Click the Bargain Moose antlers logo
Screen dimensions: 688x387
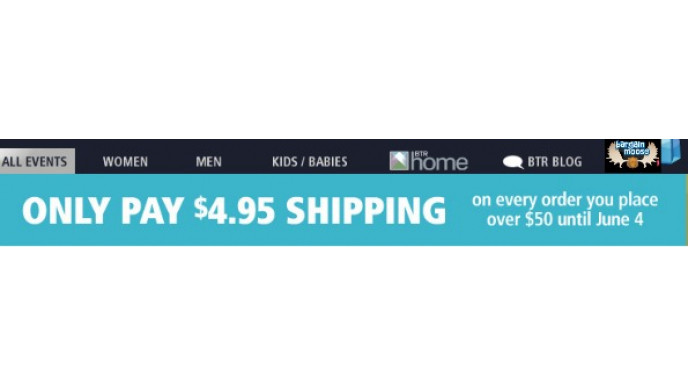pos(632,156)
